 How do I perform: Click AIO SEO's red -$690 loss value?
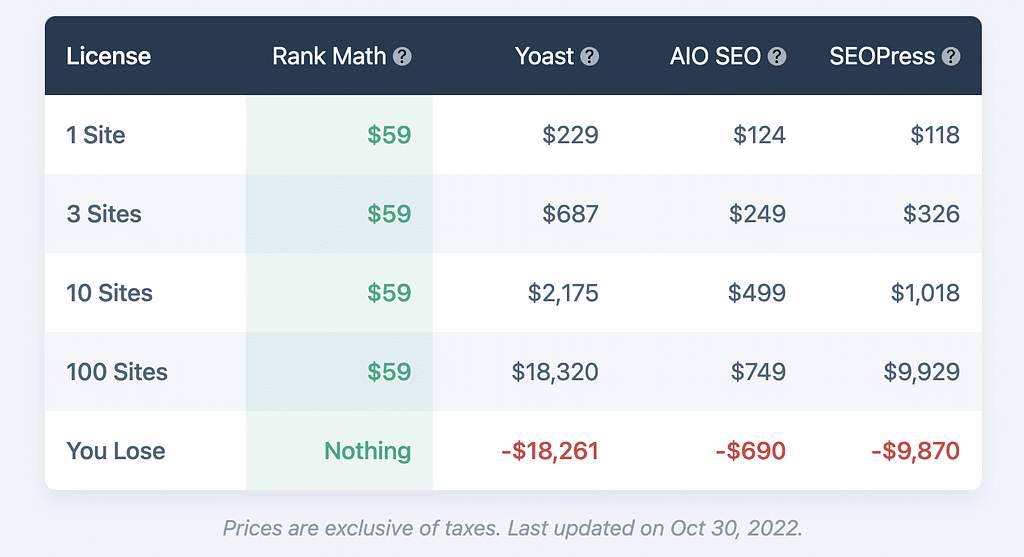coord(750,451)
